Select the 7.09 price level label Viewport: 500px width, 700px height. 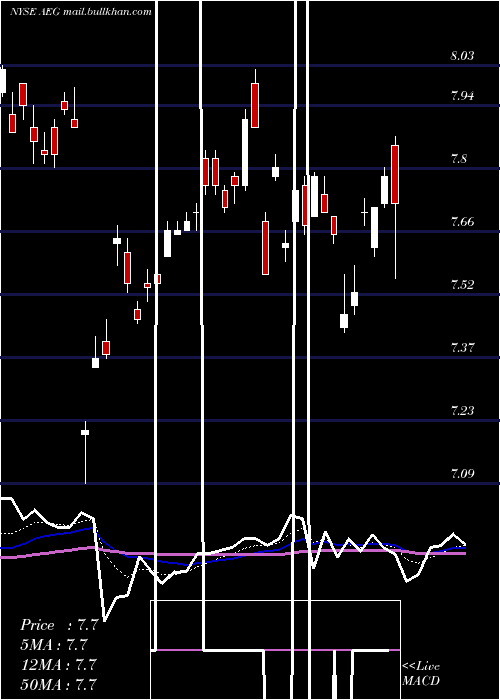click(x=462, y=473)
